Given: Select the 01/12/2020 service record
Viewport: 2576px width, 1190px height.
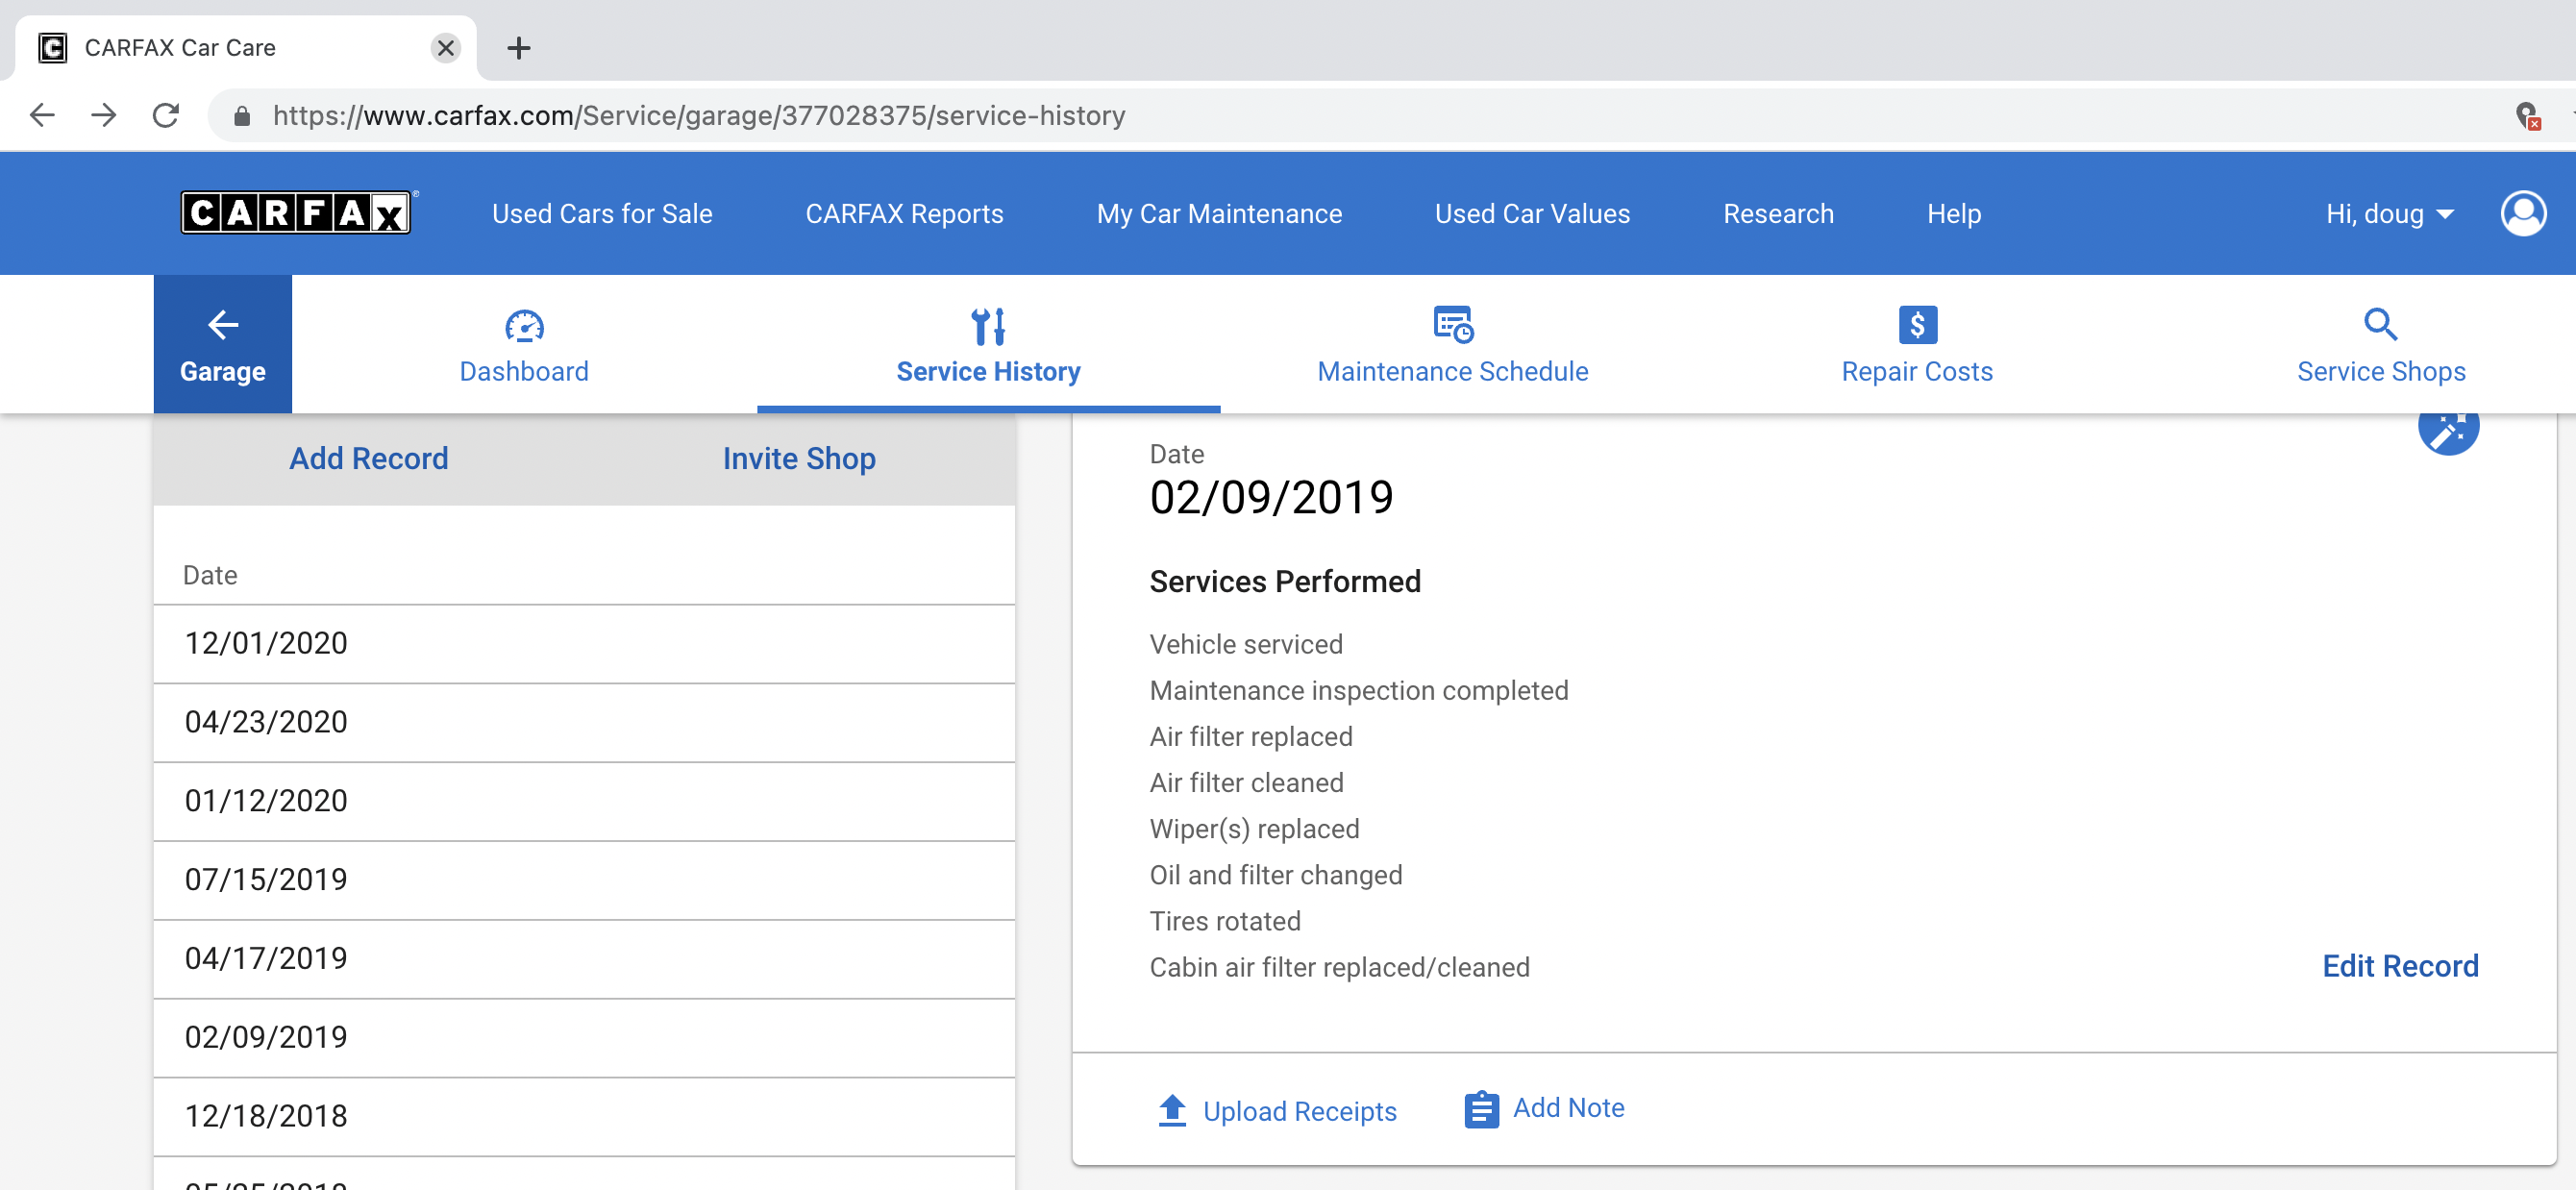Looking at the screenshot, I should coord(584,801).
